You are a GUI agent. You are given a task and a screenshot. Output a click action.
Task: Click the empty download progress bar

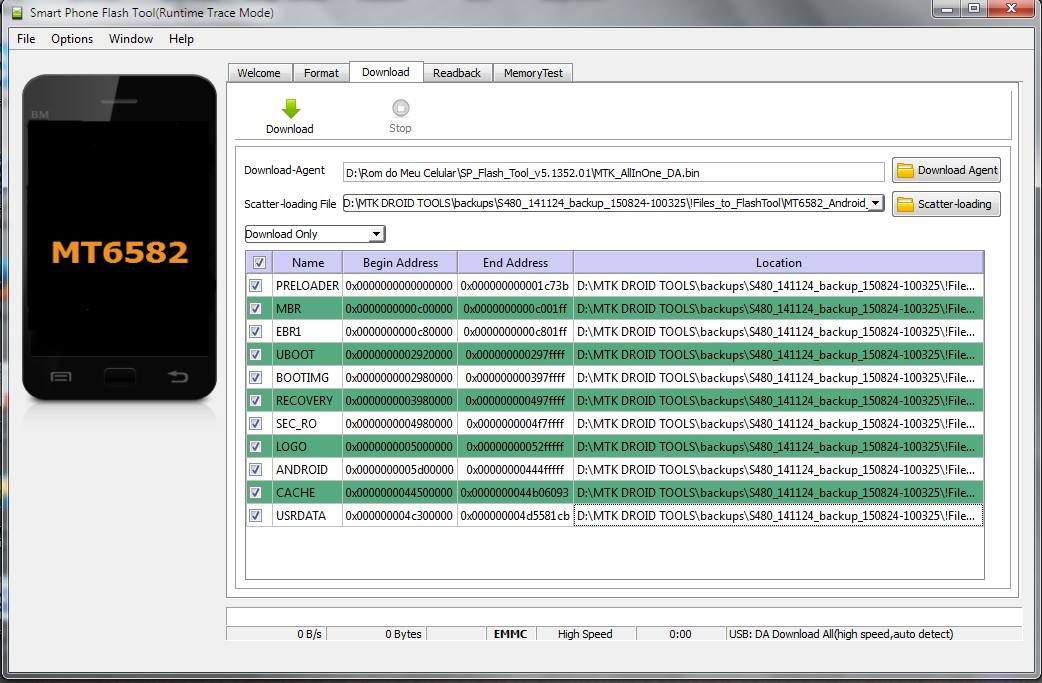[623, 615]
